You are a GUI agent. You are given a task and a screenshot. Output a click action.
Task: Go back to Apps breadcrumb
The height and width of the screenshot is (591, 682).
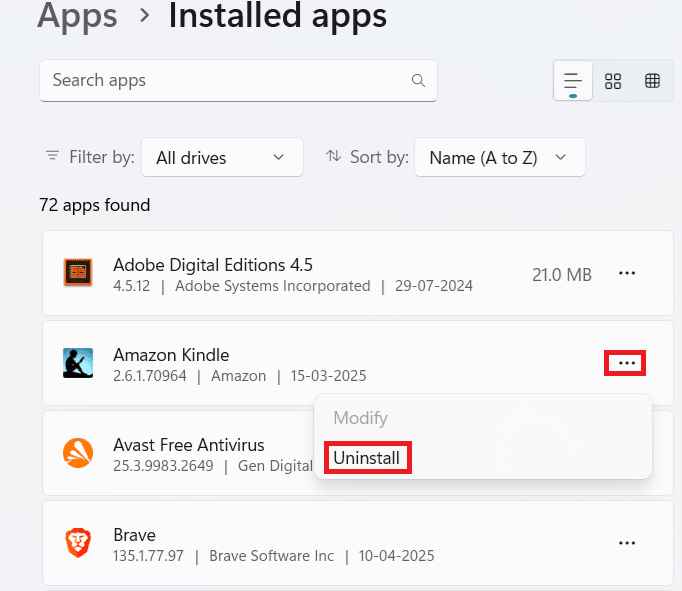[x=77, y=16]
